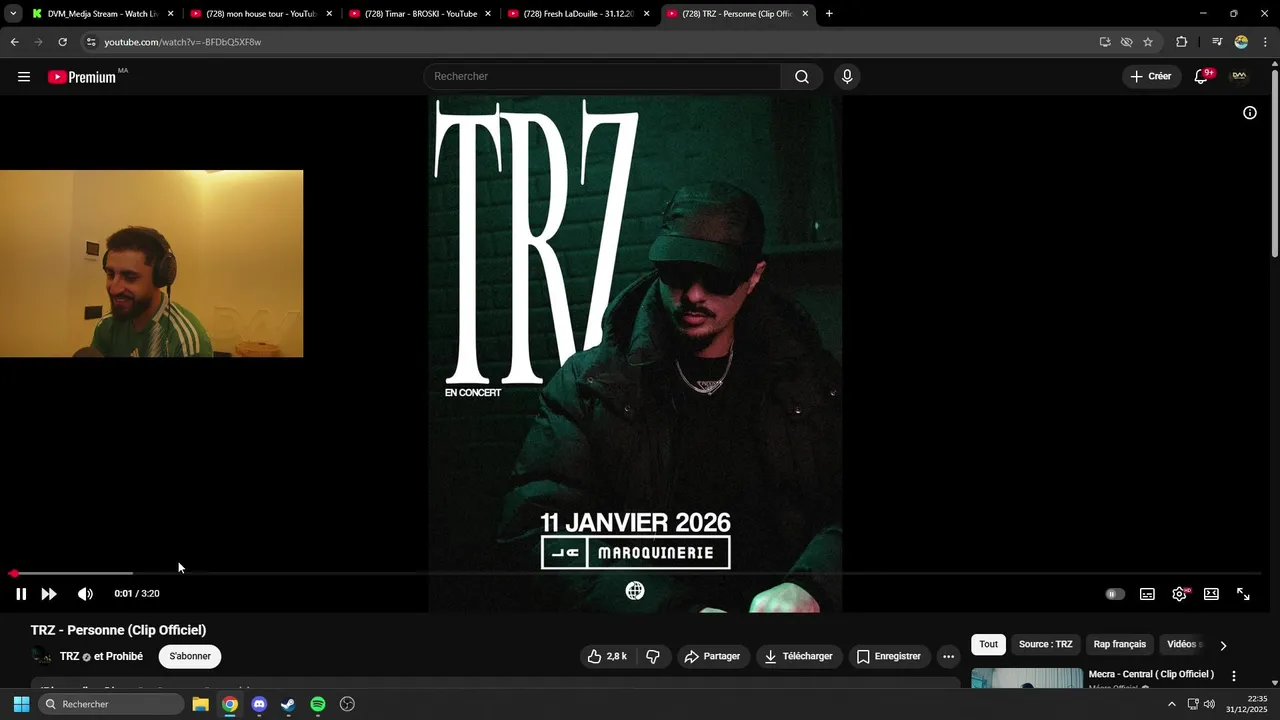Install app icon in address bar
This screenshot has width=1280, height=720.
tap(1105, 42)
